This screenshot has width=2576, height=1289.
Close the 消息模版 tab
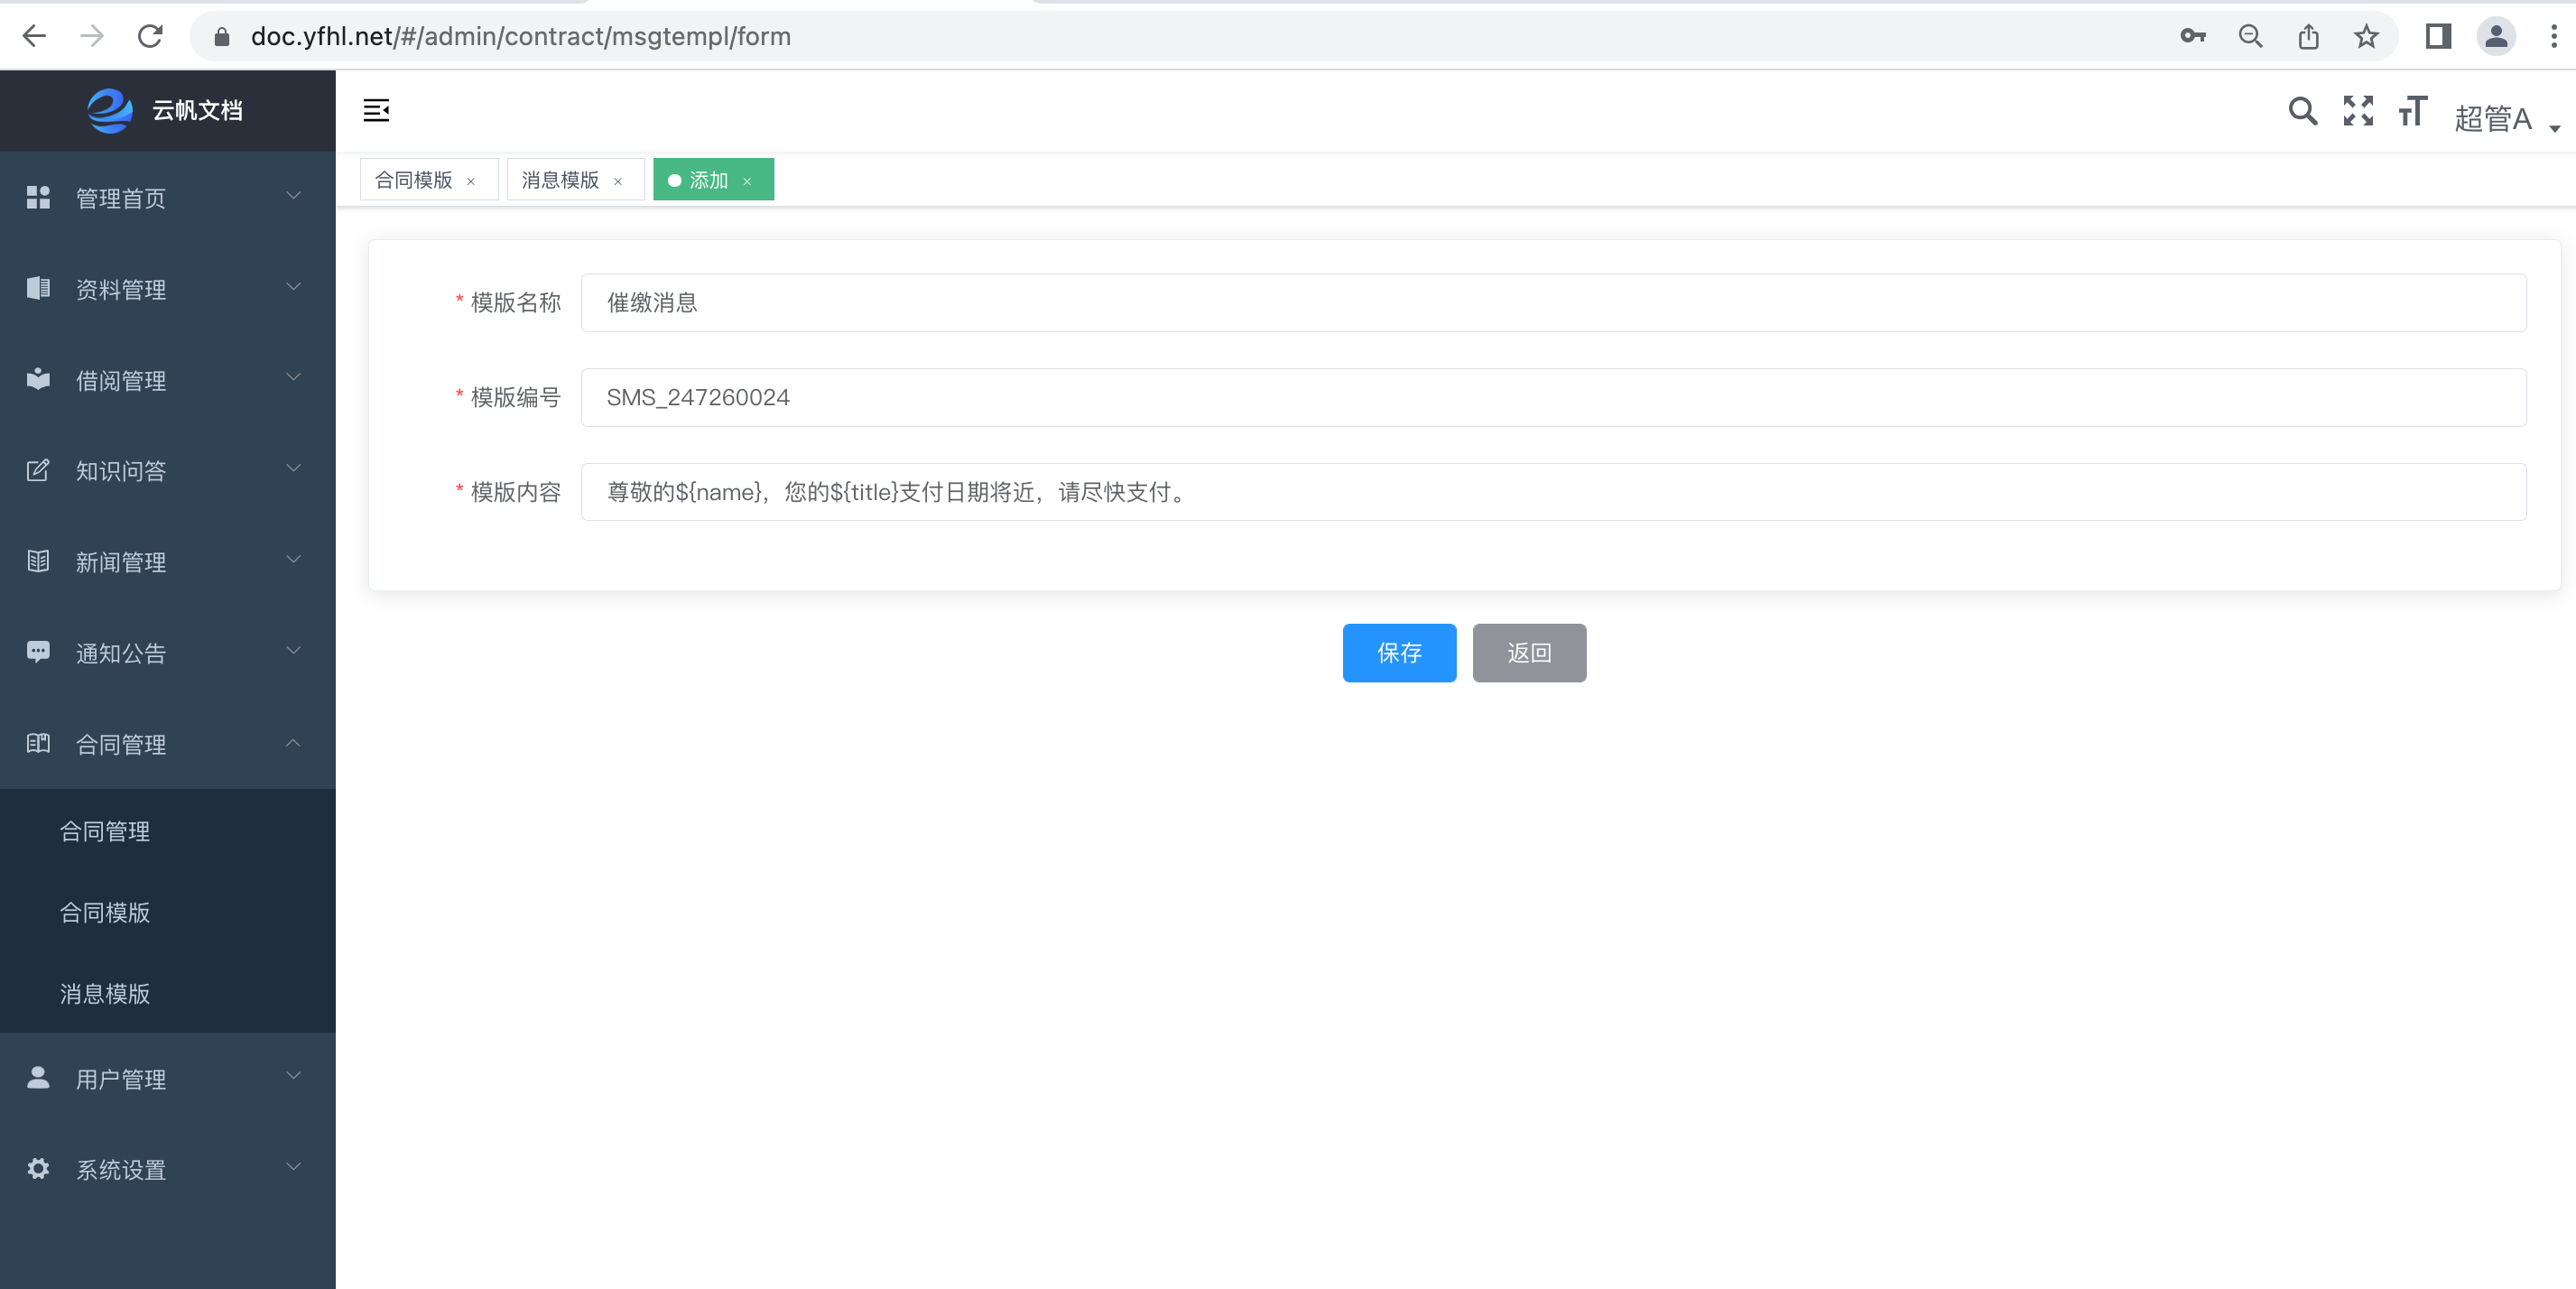pos(618,182)
